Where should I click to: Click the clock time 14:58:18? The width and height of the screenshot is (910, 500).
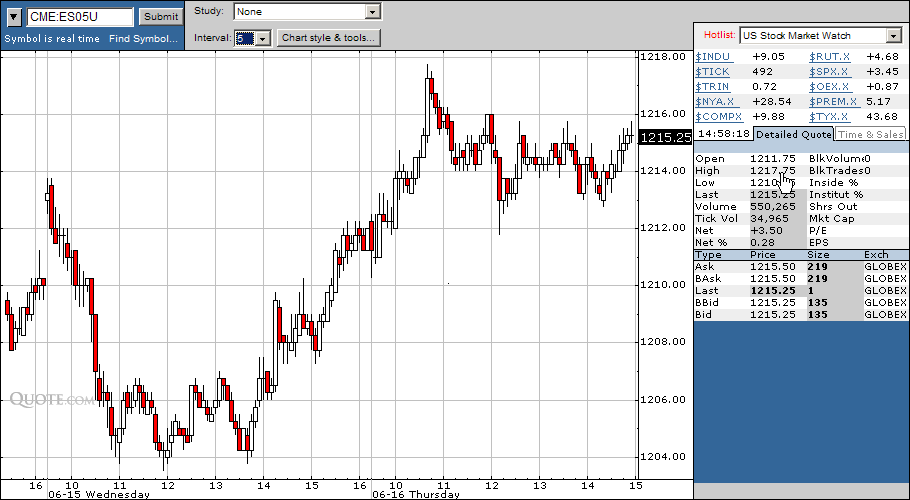click(724, 134)
